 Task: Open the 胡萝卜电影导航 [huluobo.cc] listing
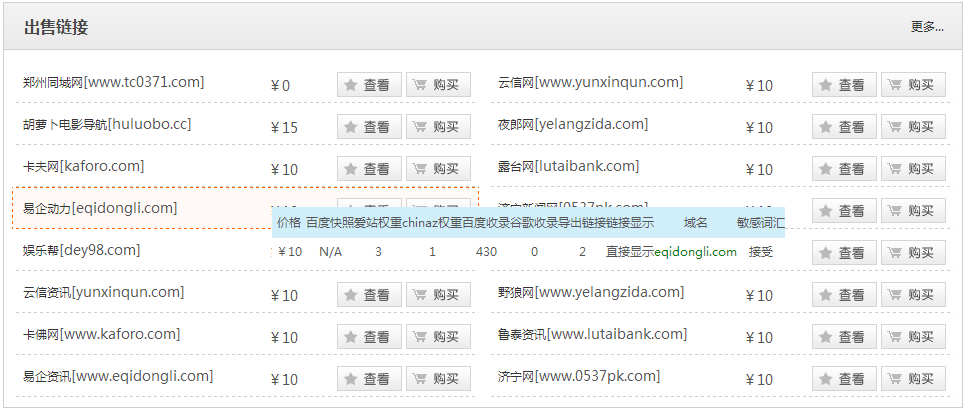[107, 125]
